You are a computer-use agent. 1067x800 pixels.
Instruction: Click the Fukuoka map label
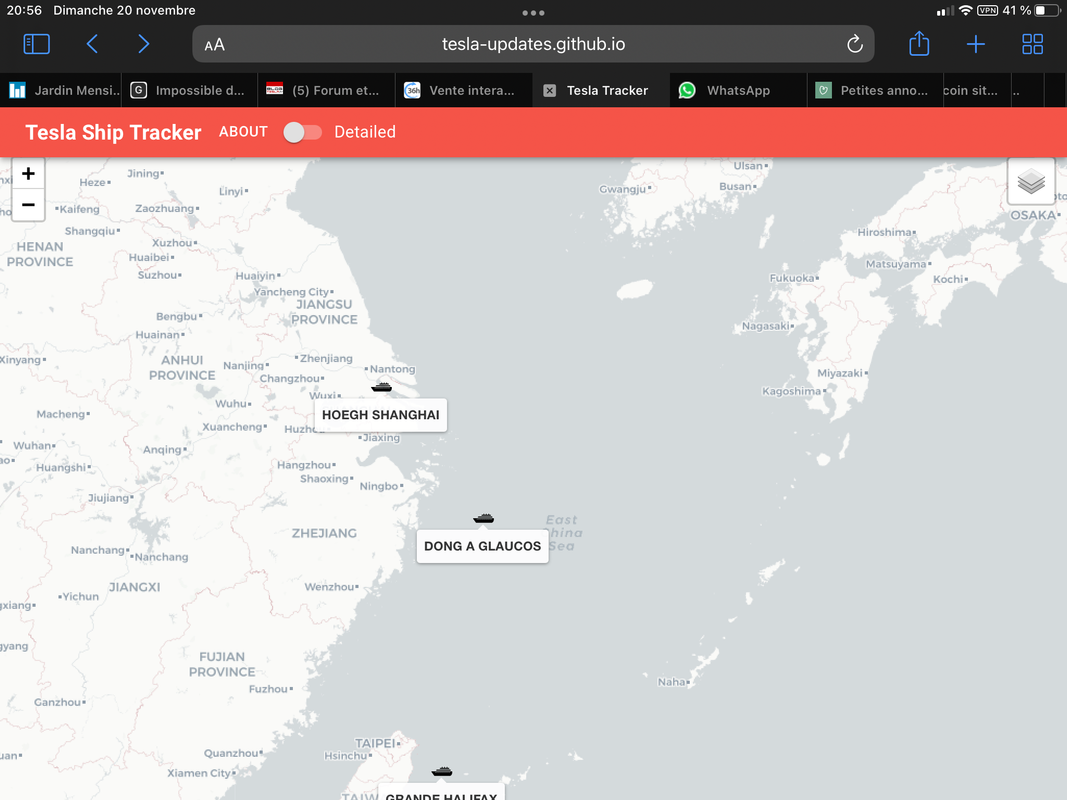tap(792, 278)
